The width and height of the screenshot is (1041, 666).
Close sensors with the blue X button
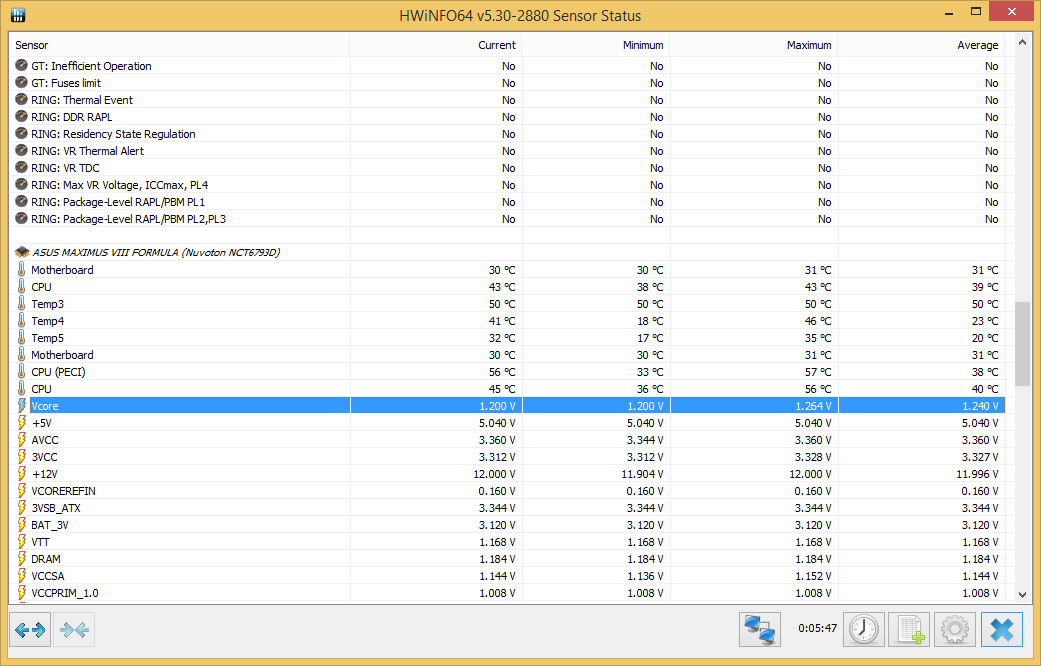pyautogui.click(x=1002, y=629)
